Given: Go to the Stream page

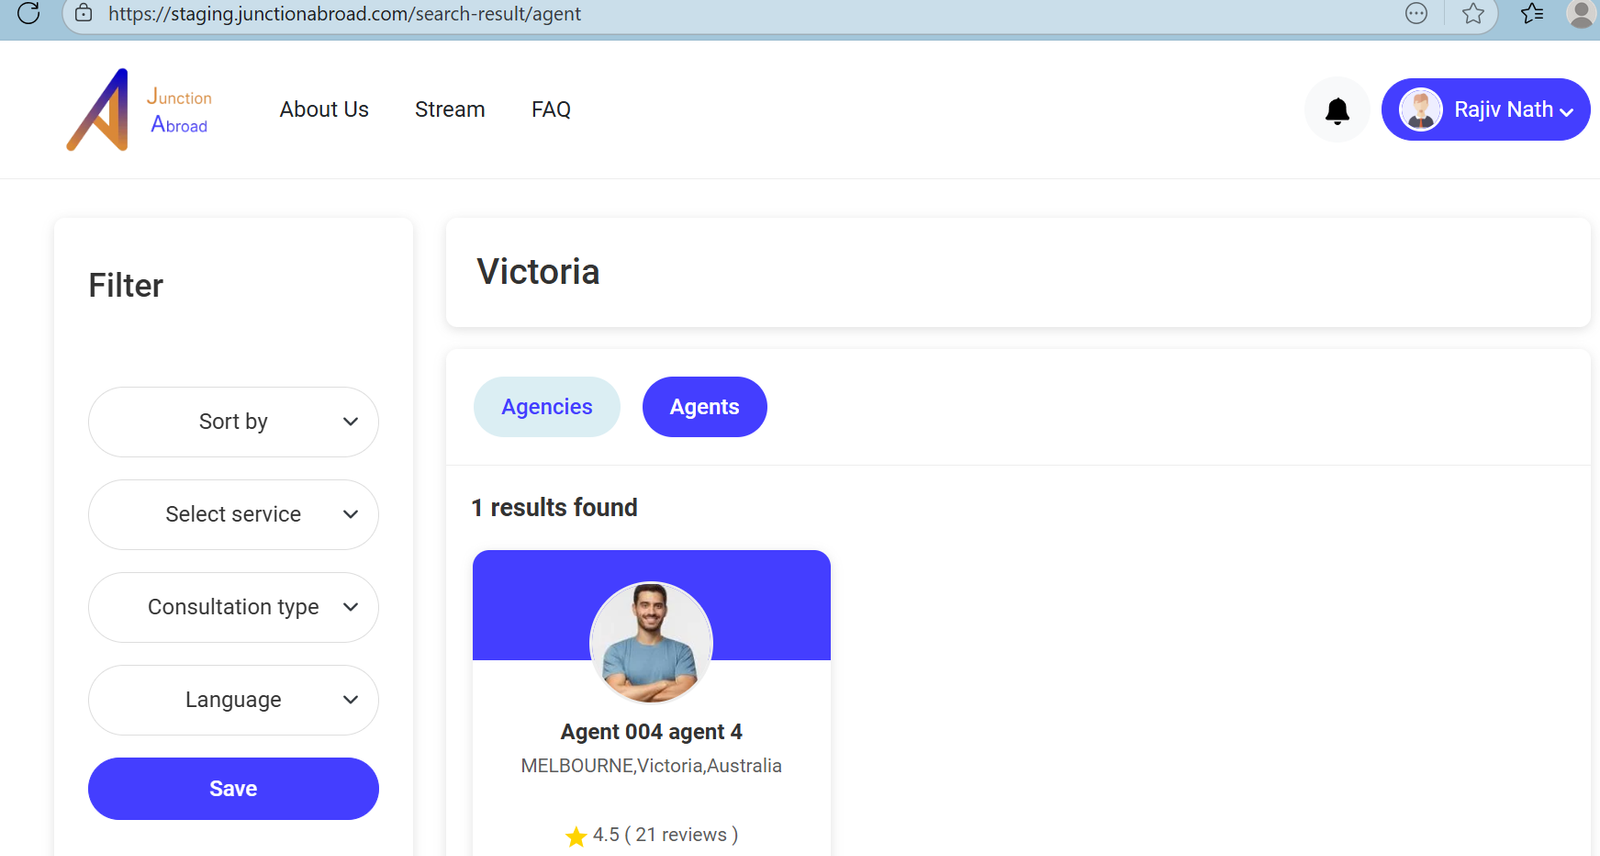Looking at the screenshot, I should 450,110.
